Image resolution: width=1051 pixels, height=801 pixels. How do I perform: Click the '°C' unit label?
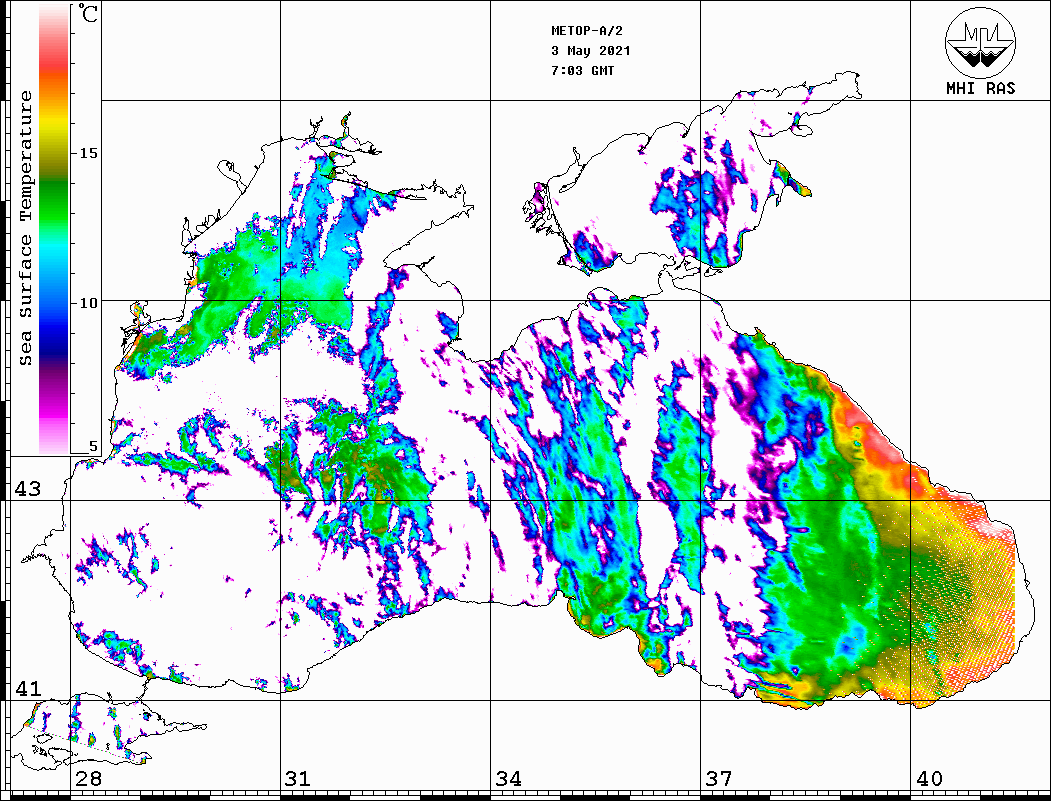pos(87,13)
